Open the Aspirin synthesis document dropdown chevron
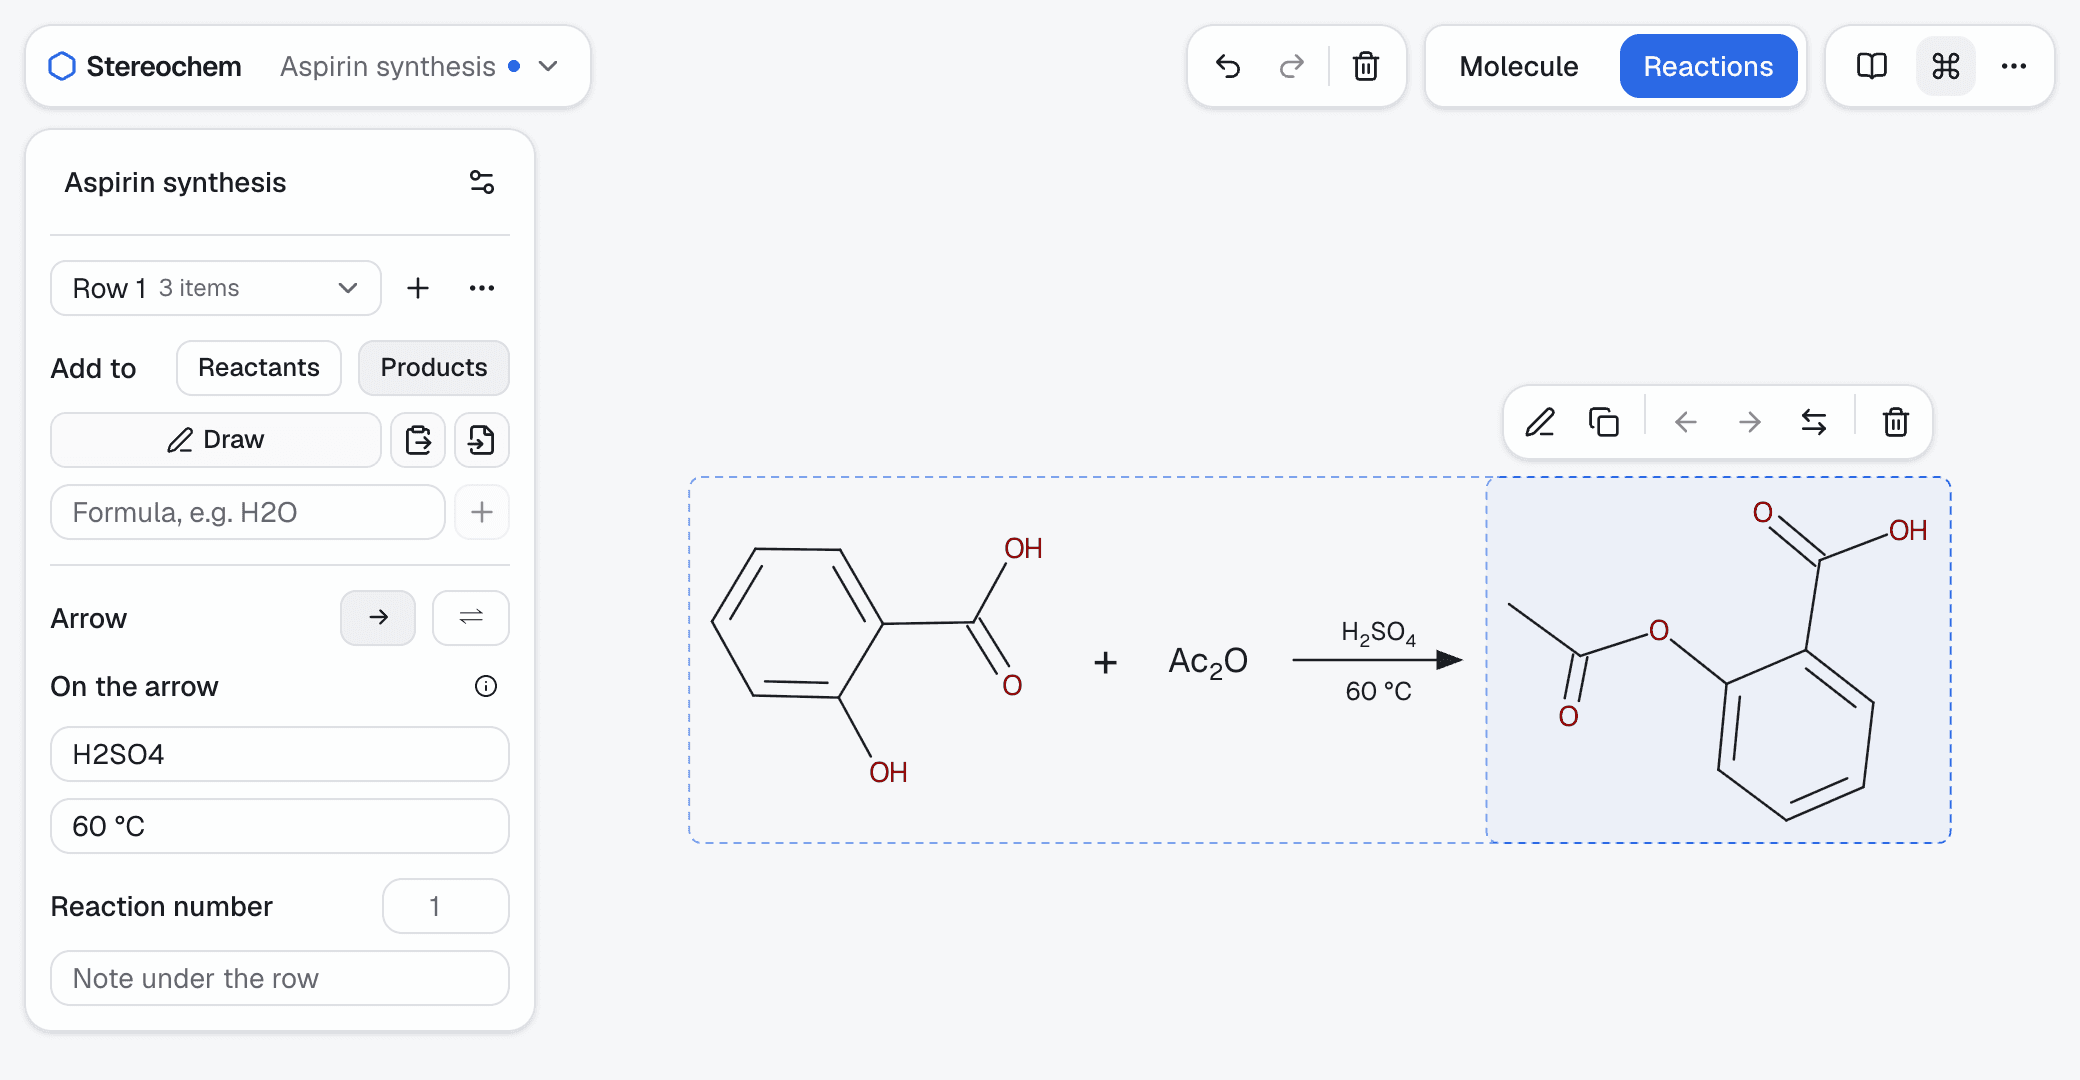 548,66
